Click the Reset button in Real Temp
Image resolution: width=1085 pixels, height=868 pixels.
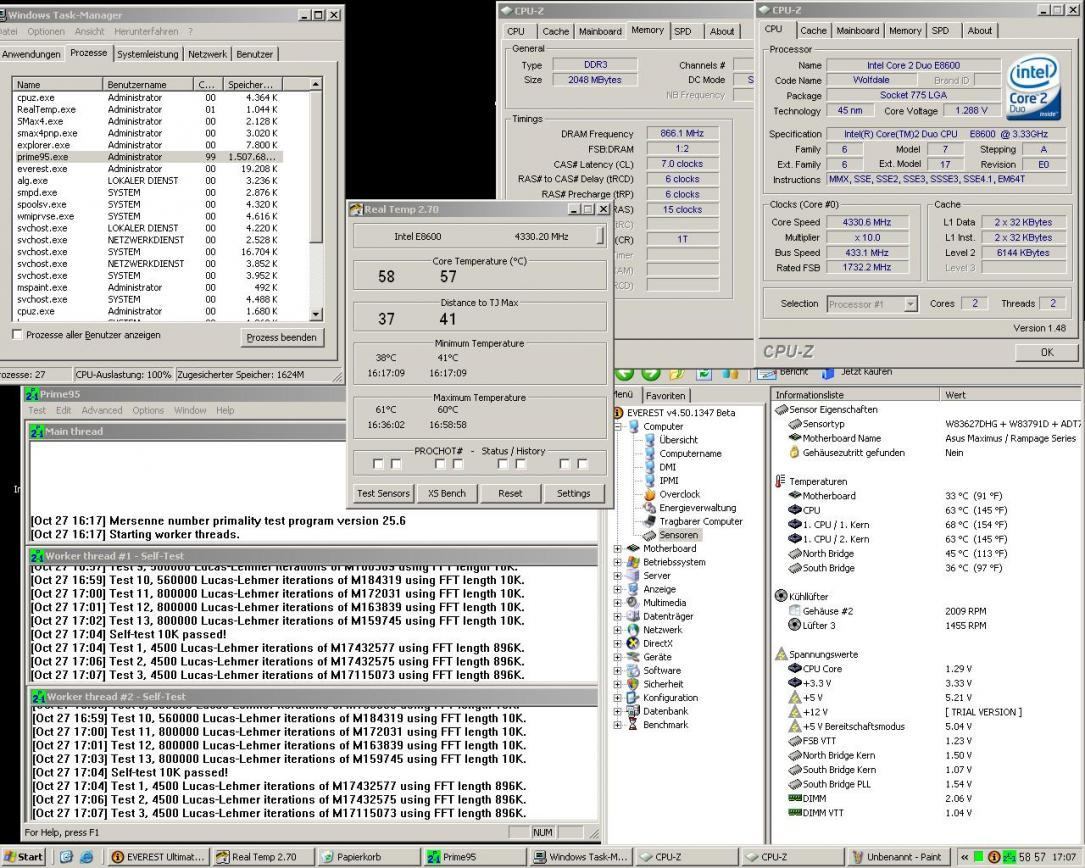pyautogui.click(x=510, y=494)
